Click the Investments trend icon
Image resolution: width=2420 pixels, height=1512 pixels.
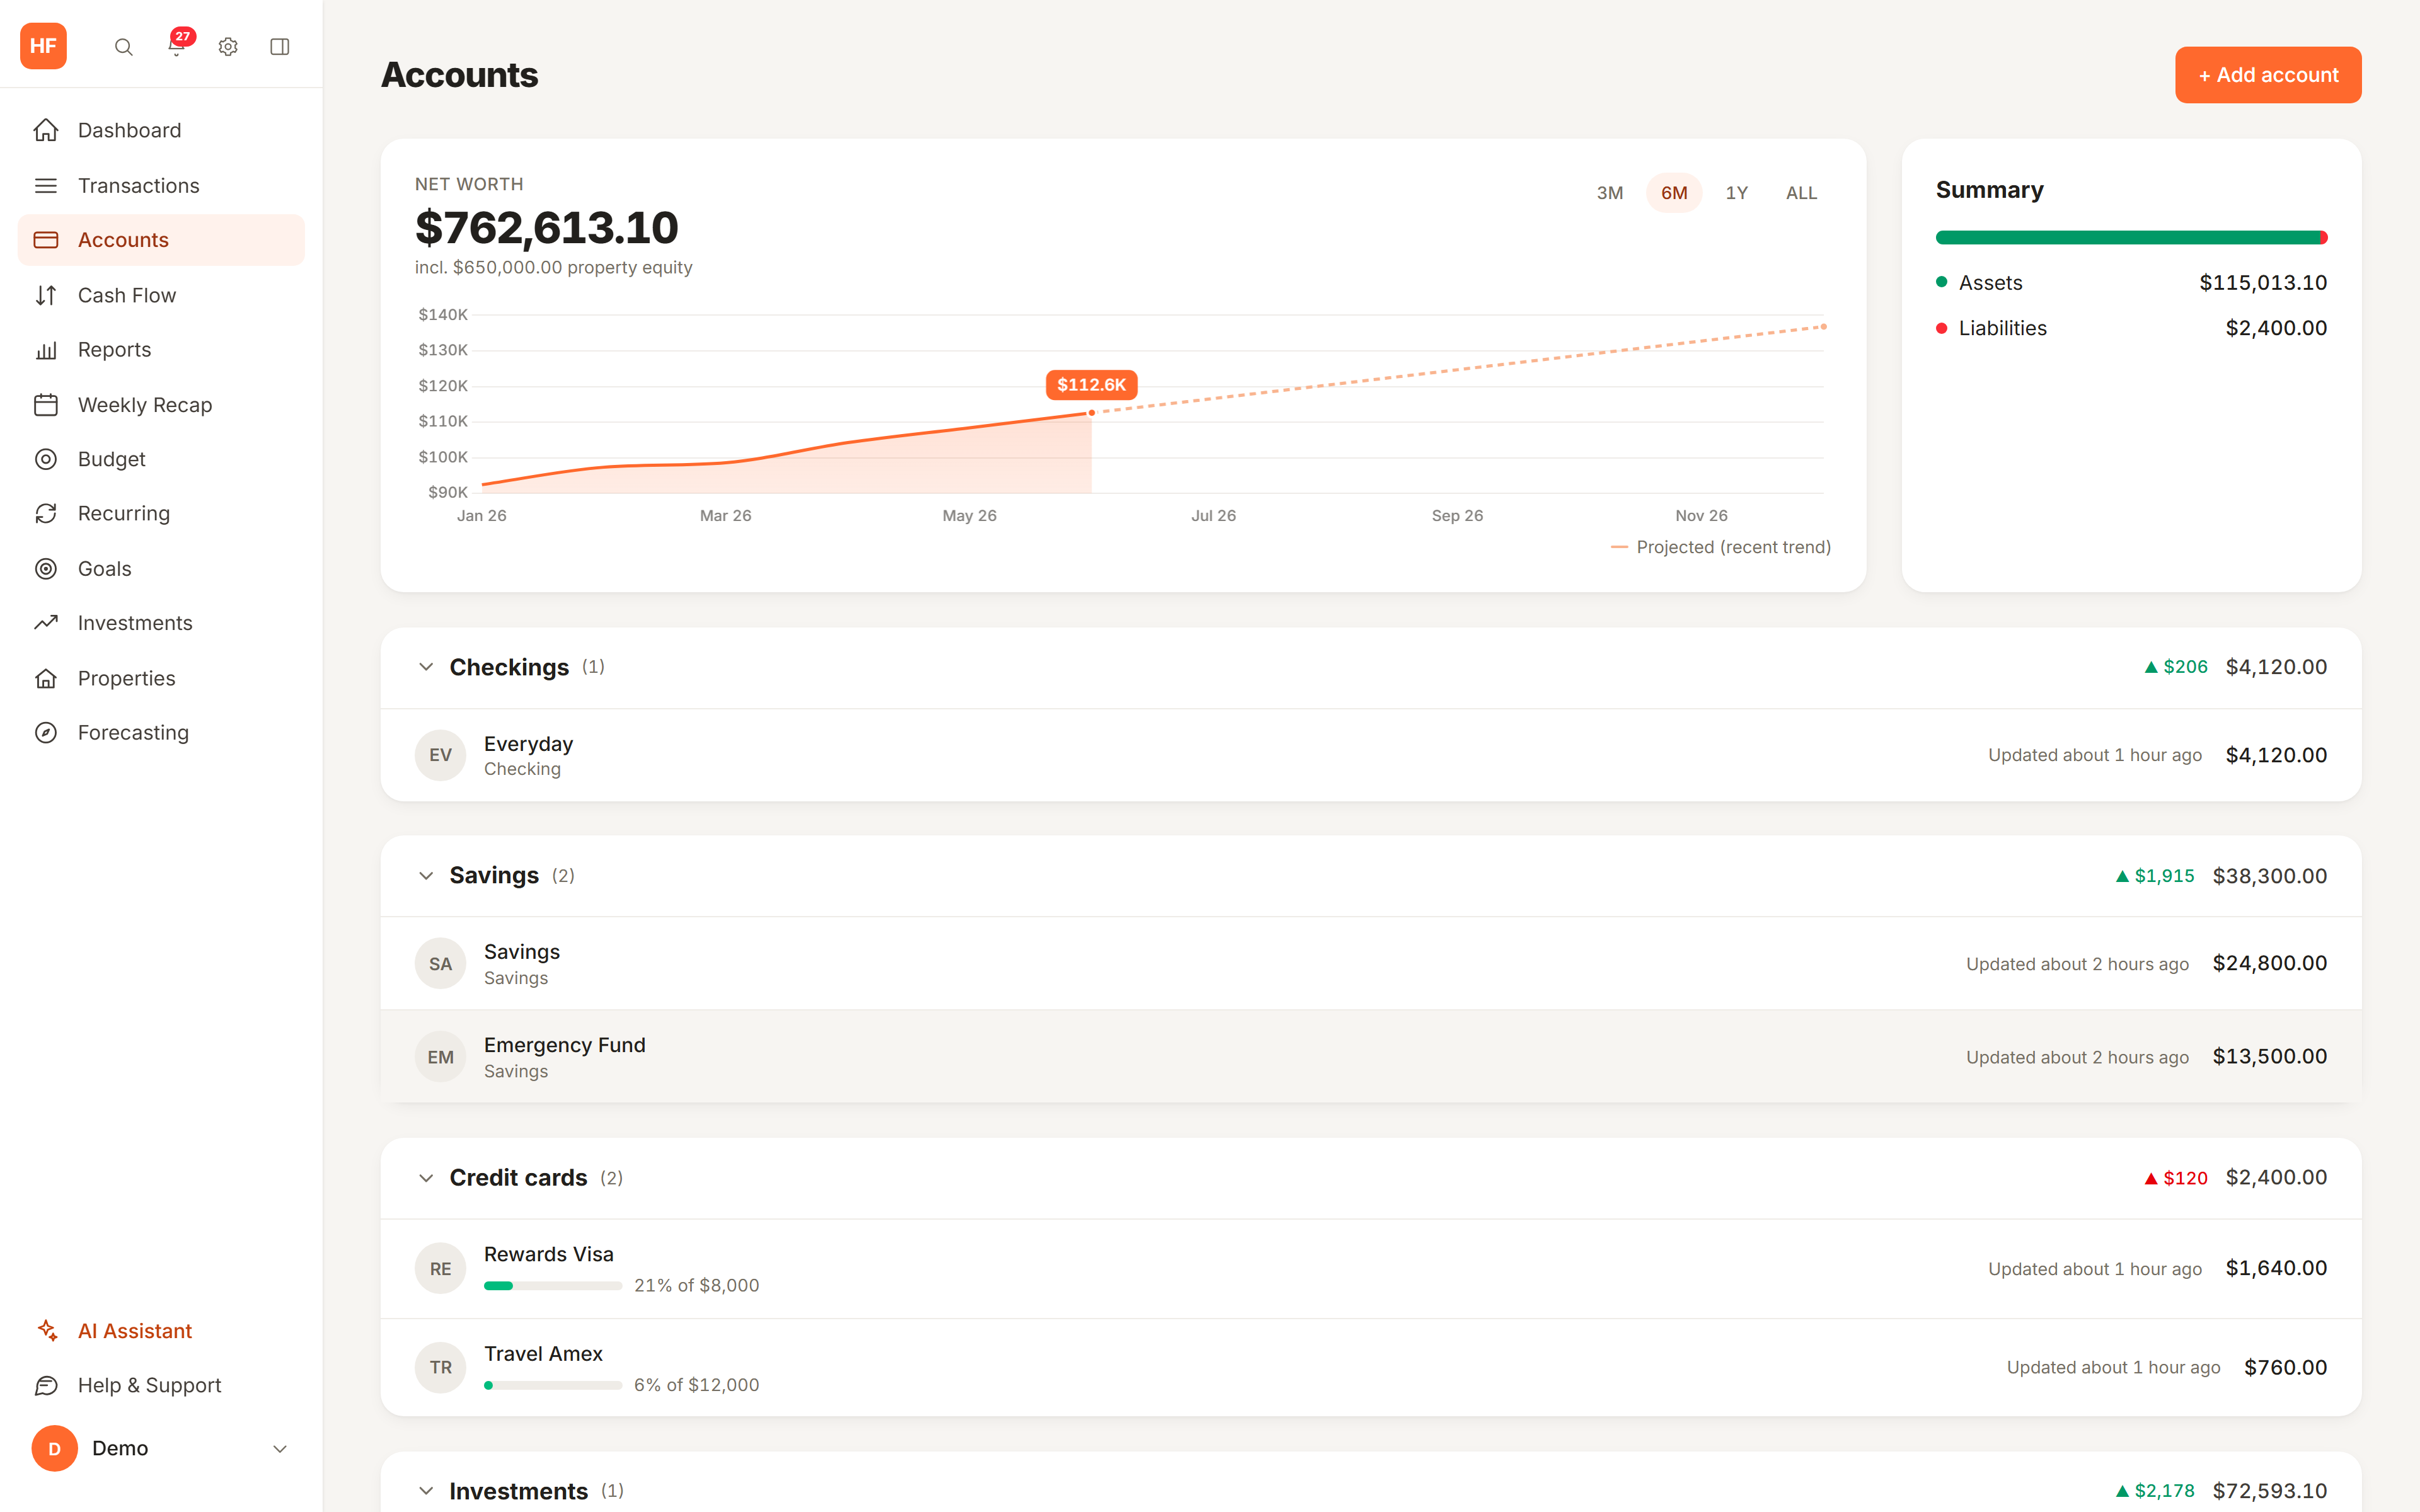[46, 623]
